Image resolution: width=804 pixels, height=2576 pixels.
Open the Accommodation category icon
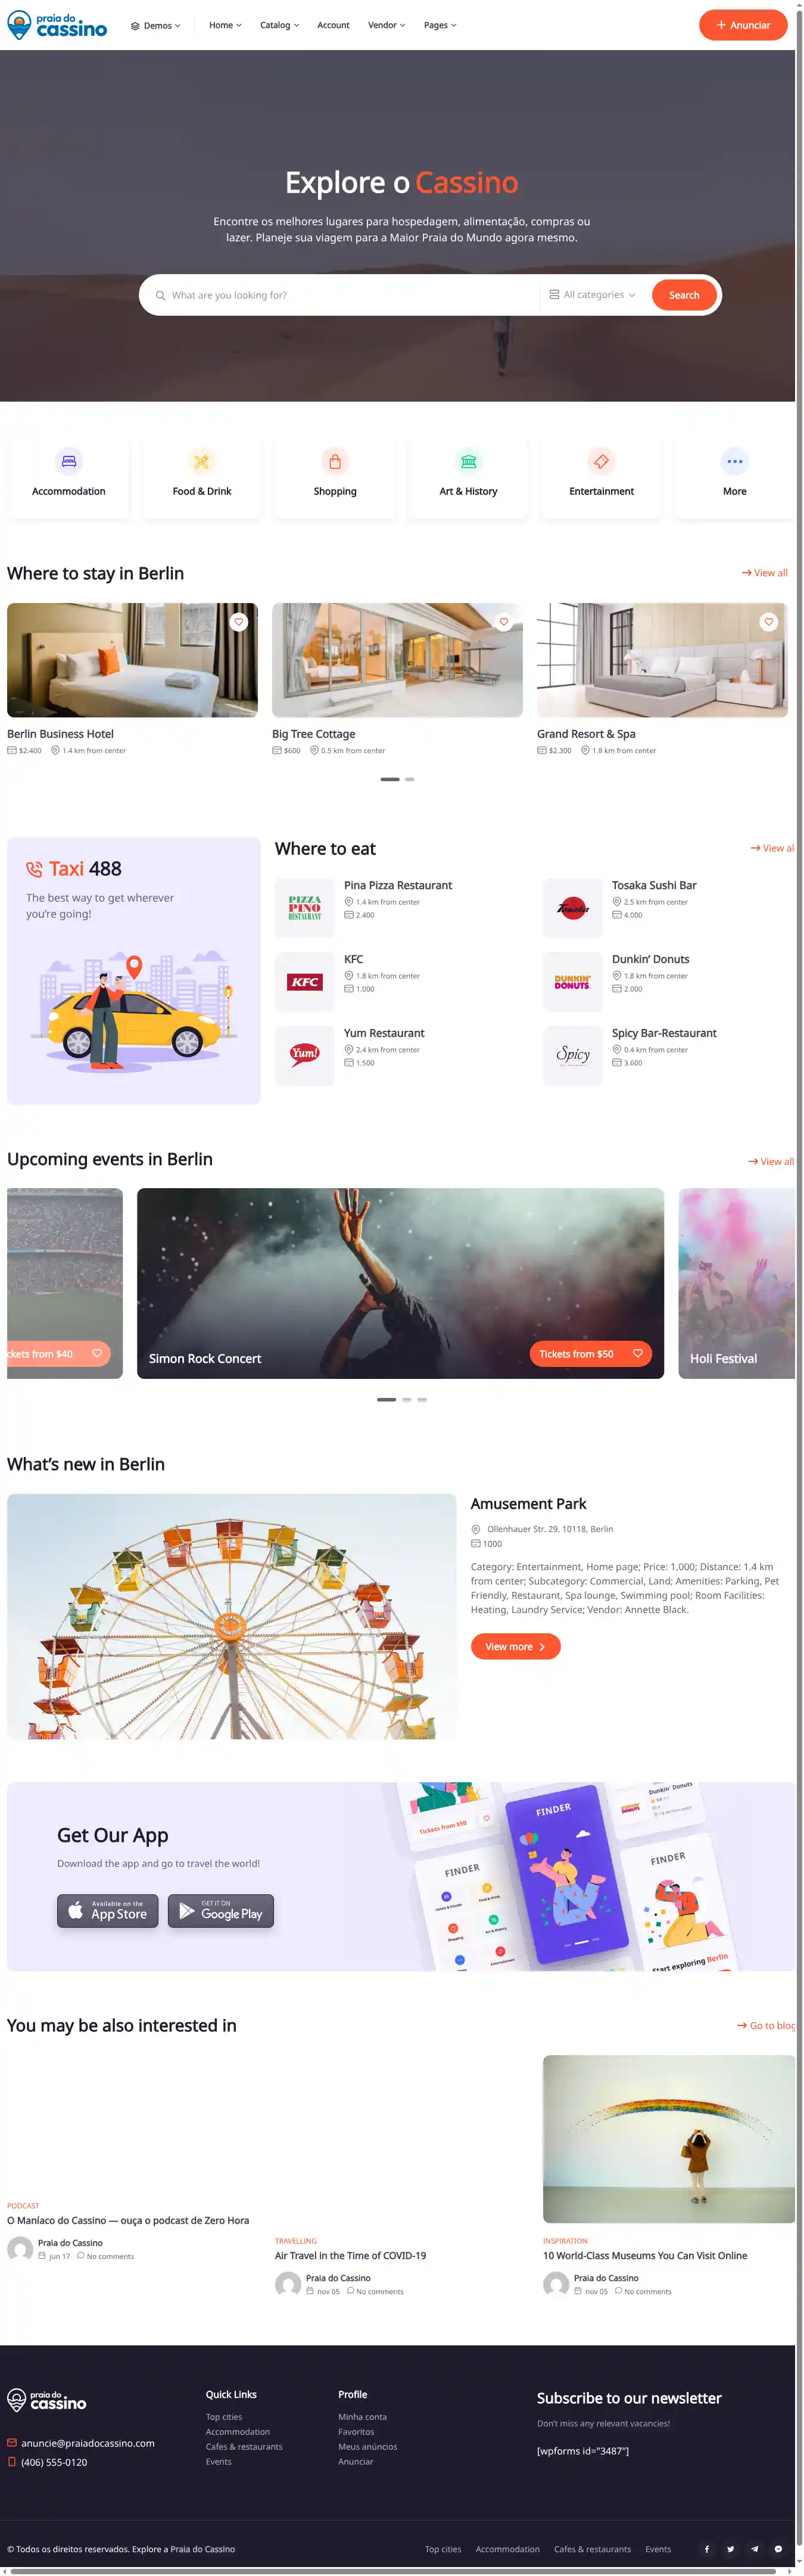point(68,461)
